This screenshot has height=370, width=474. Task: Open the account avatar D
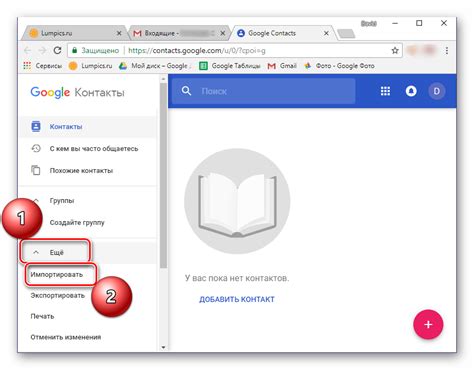click(437, 91)
